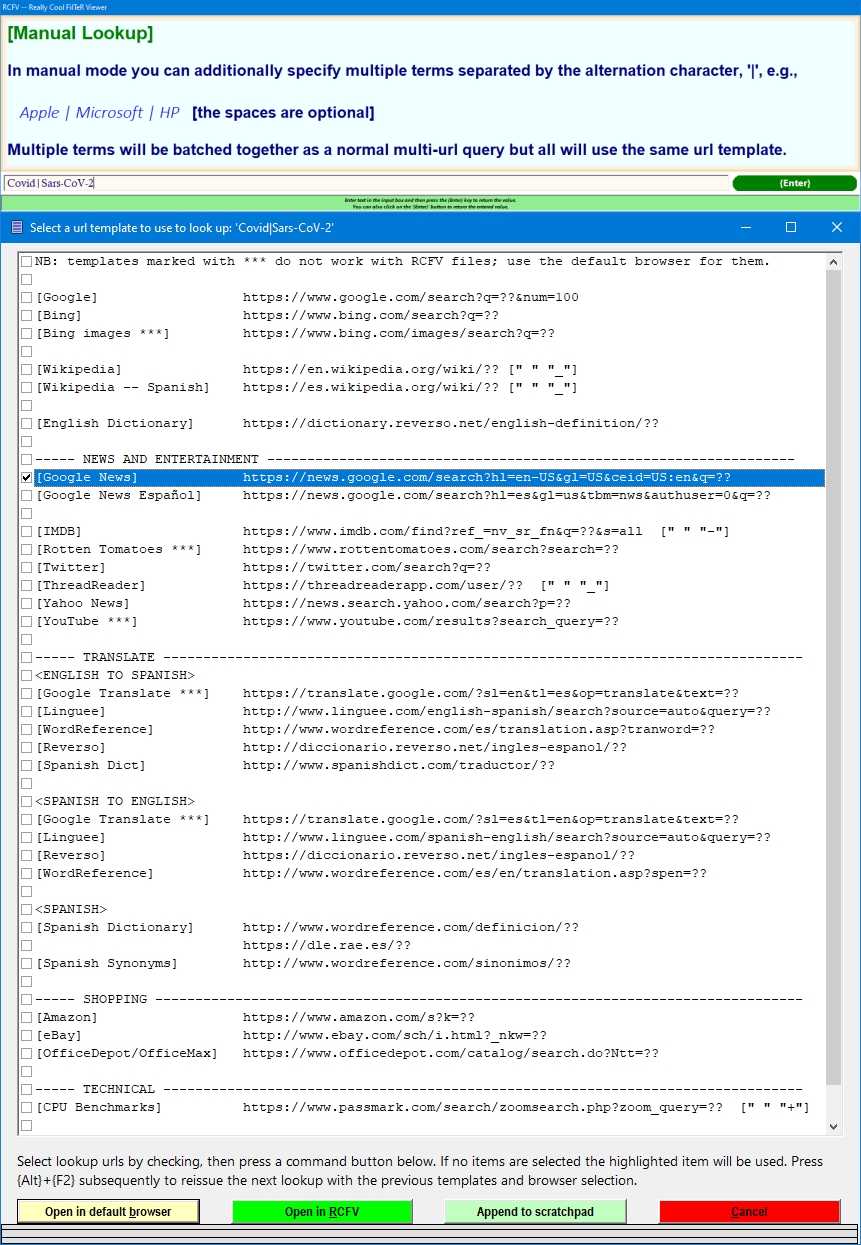Viewport: 861px width, 1245px height.
Task: Check the [CPU Benchmarks] checkbox
Action: [26, 1107]
